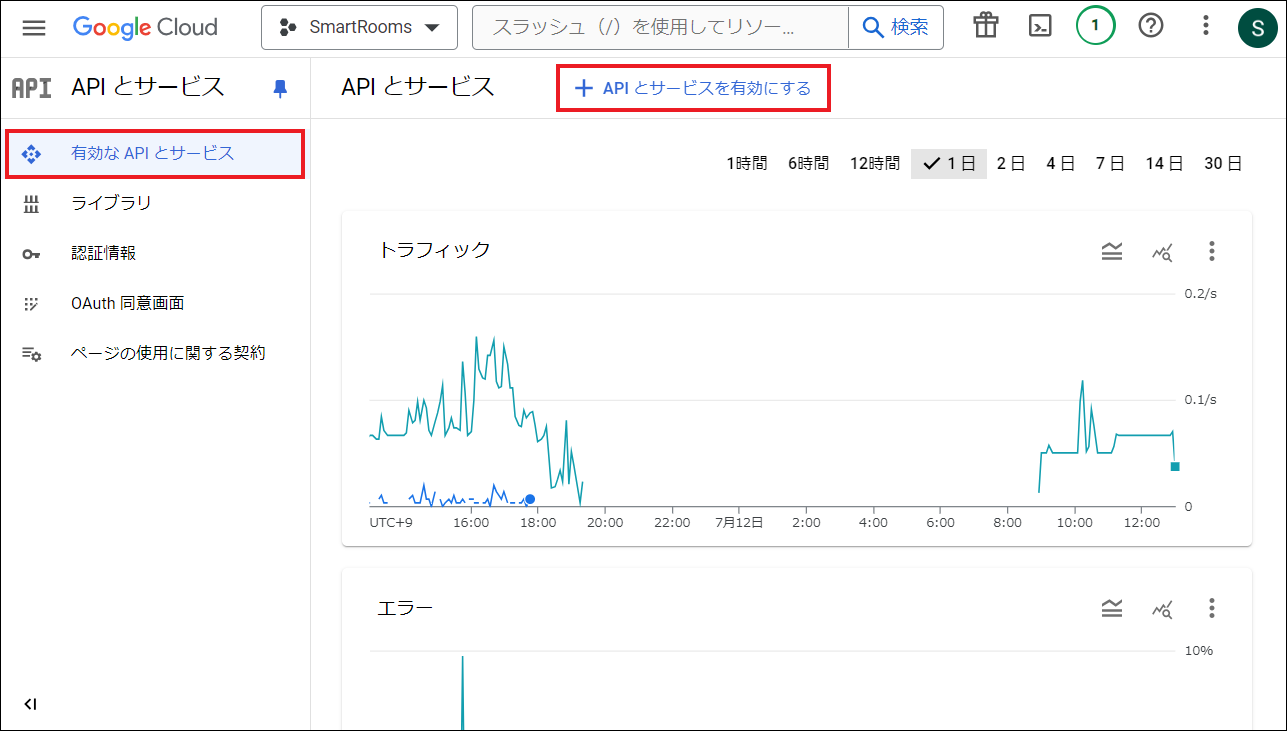This screenshot has height=731, width=1287.
Task: Unpin the API とサービス pin icon
Action: click(x=280, y=88)
